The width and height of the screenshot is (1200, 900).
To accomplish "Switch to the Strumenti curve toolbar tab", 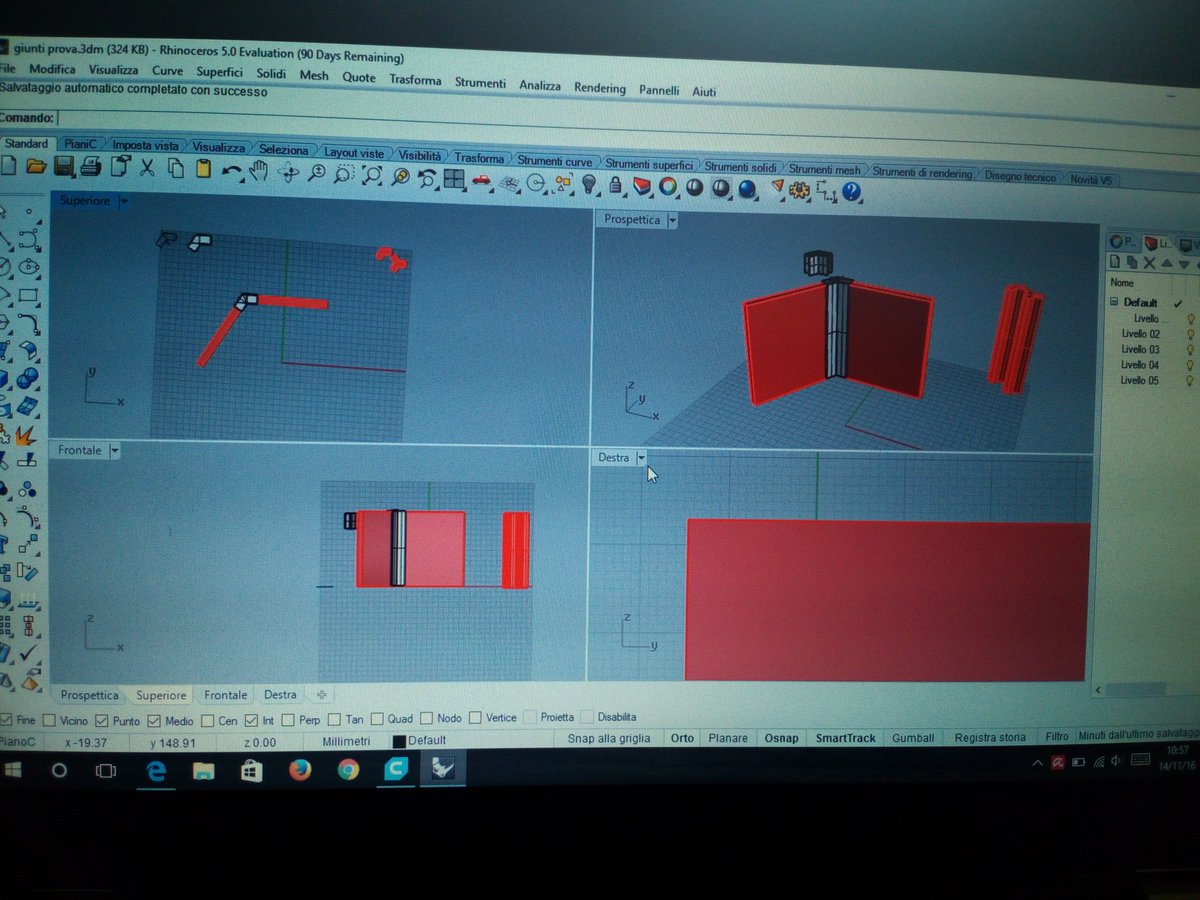I will click(554, 161).
